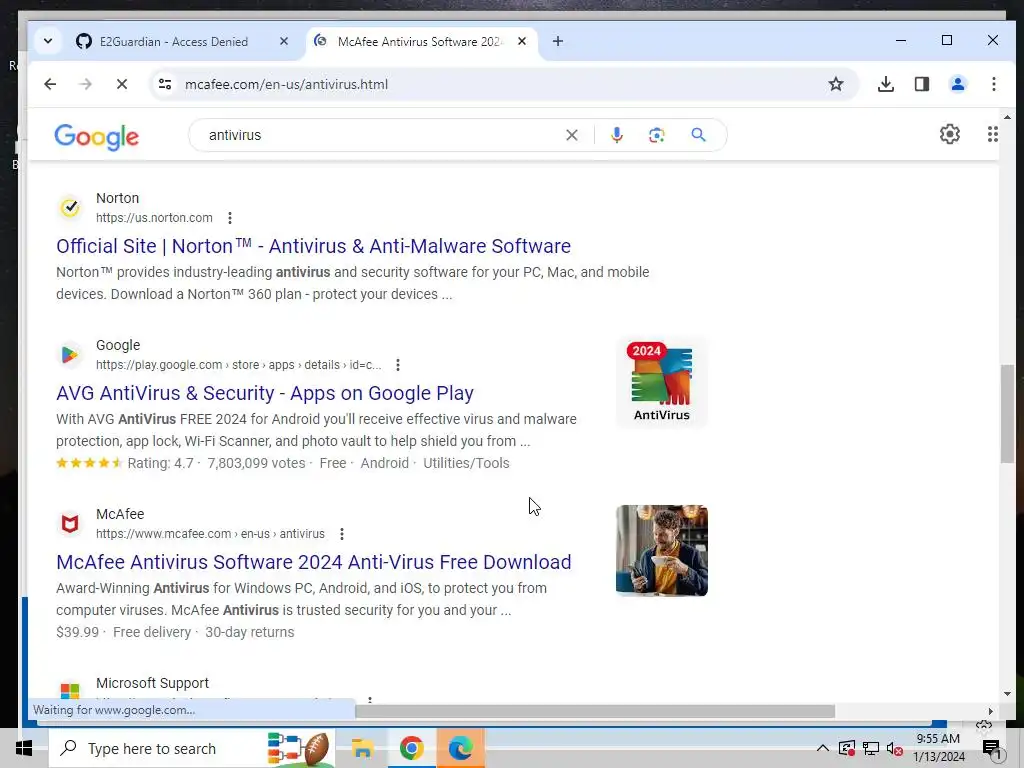Click the McAfee result photo thumbnail
Viewport: 1024px width, 768px height.
click(x=662, y=551)
